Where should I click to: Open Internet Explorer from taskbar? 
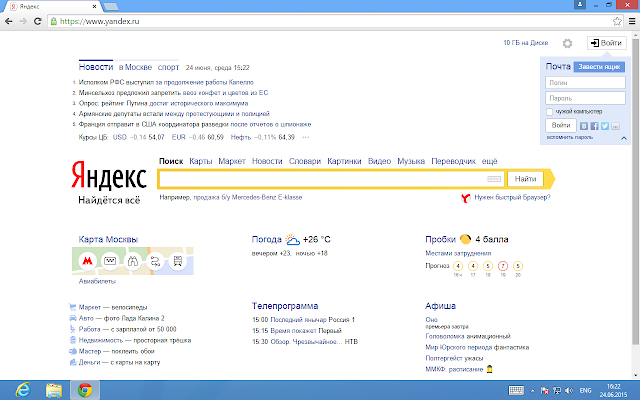point(23,390)
